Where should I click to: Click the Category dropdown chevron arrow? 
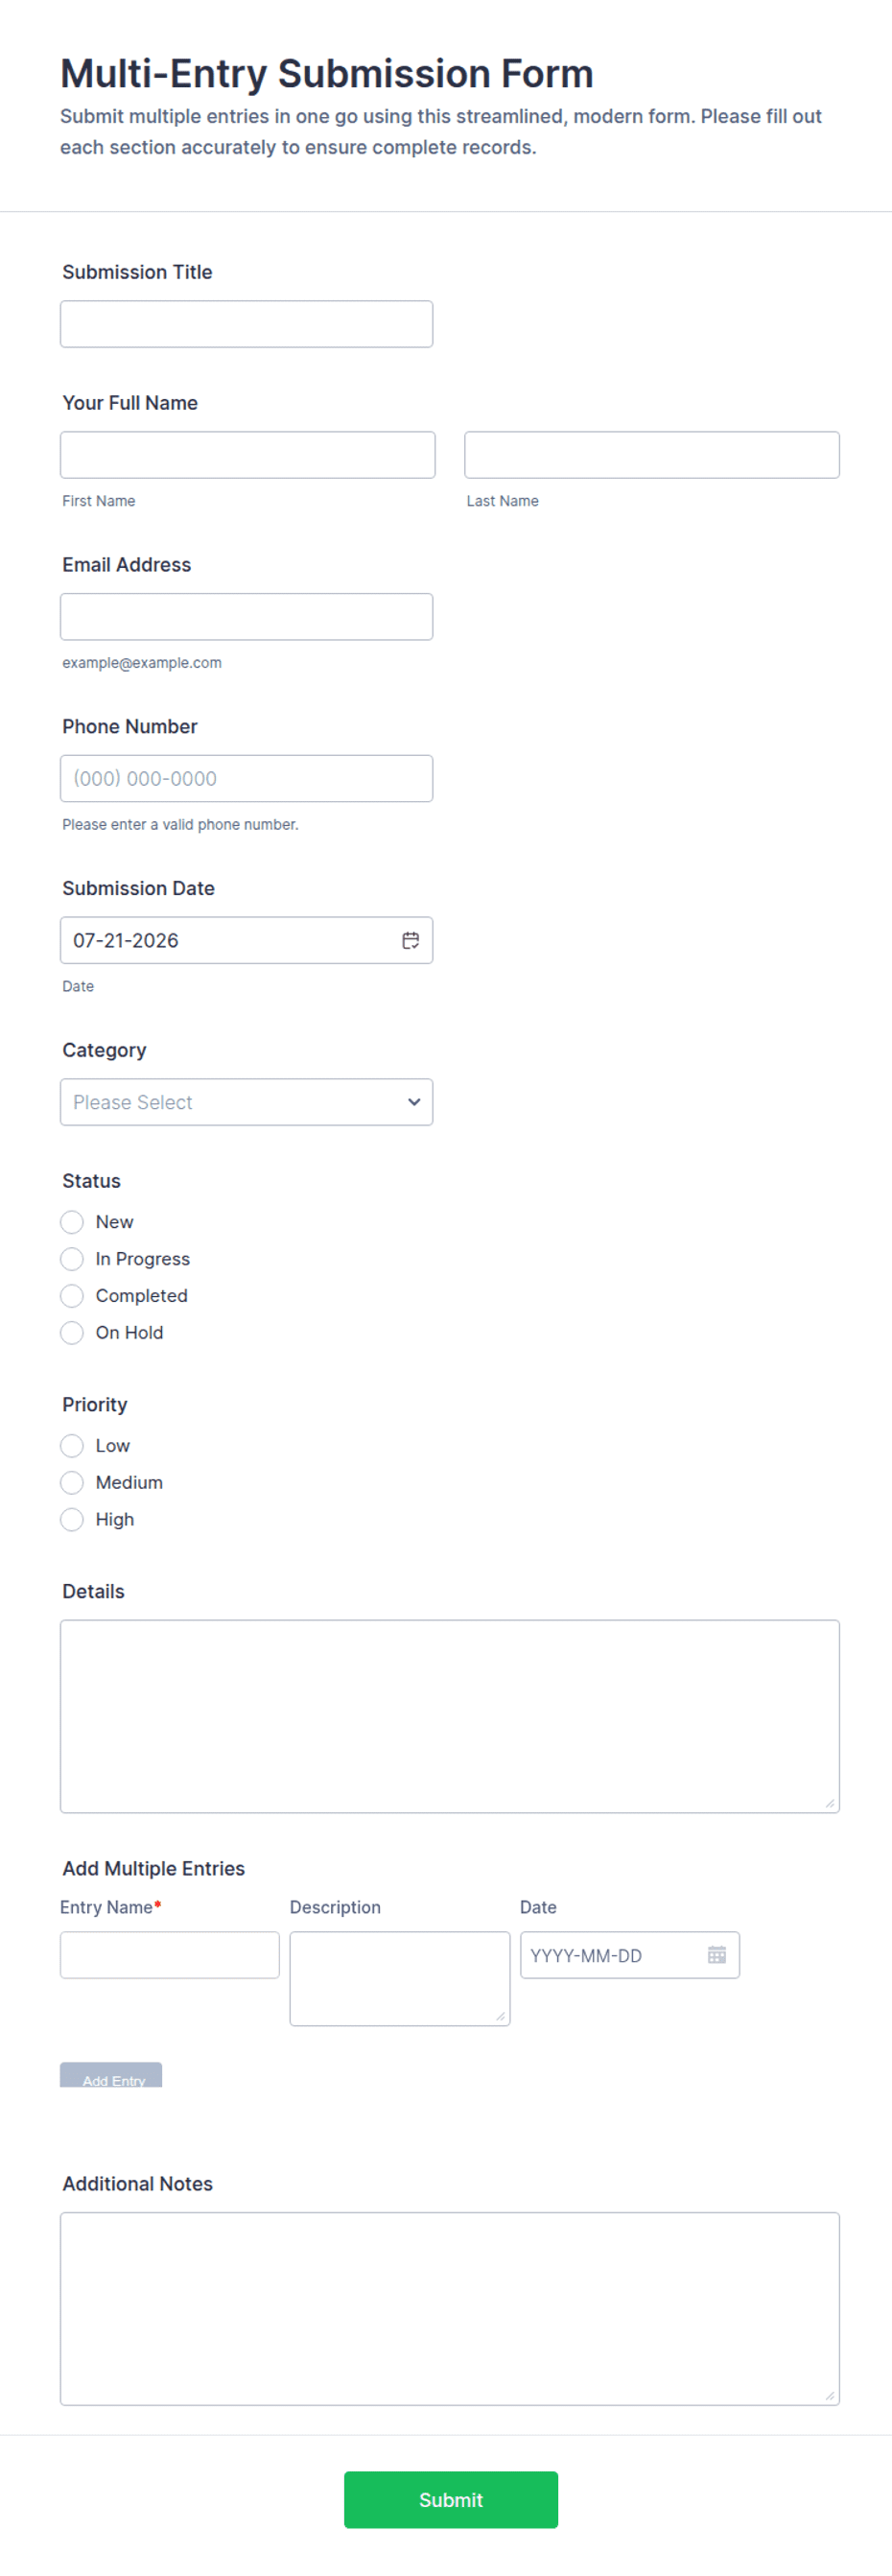point(414,1102)
